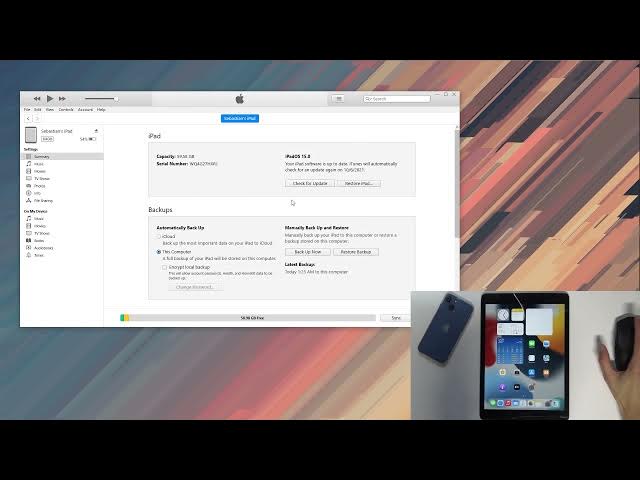Go back with the left chevron
This screenshot has width=640, height=480.
tap(28, 119)
